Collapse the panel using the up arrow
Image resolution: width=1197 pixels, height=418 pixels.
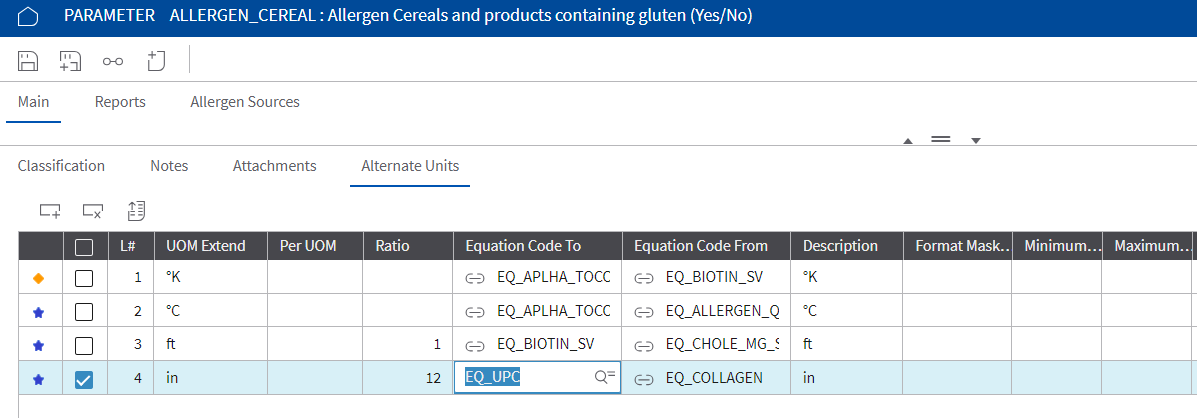pyautogui.click(x=908, y=141)
